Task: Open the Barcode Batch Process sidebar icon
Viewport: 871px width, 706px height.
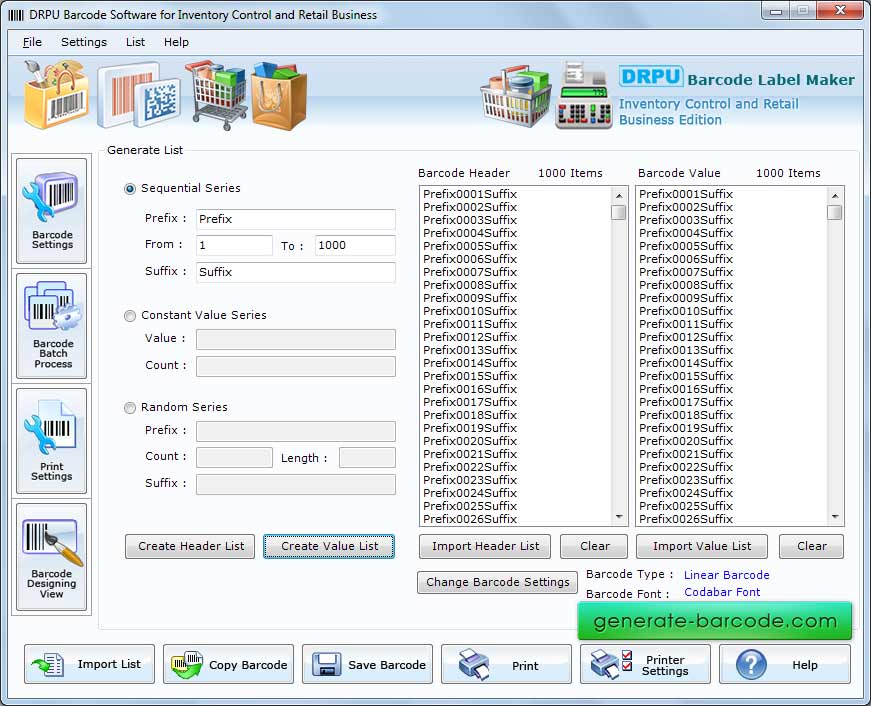Action: tap(52, 326)
